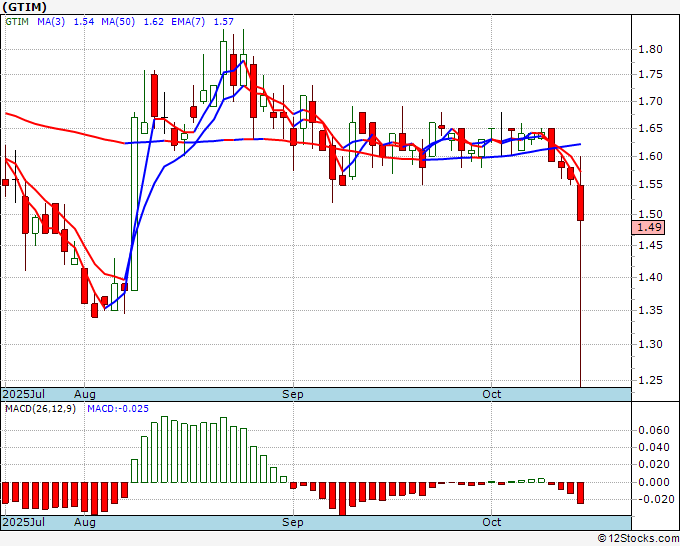Click the 1.70 price axis label
Viewport: 680px width, 546px height.
(x=651, y=101)
